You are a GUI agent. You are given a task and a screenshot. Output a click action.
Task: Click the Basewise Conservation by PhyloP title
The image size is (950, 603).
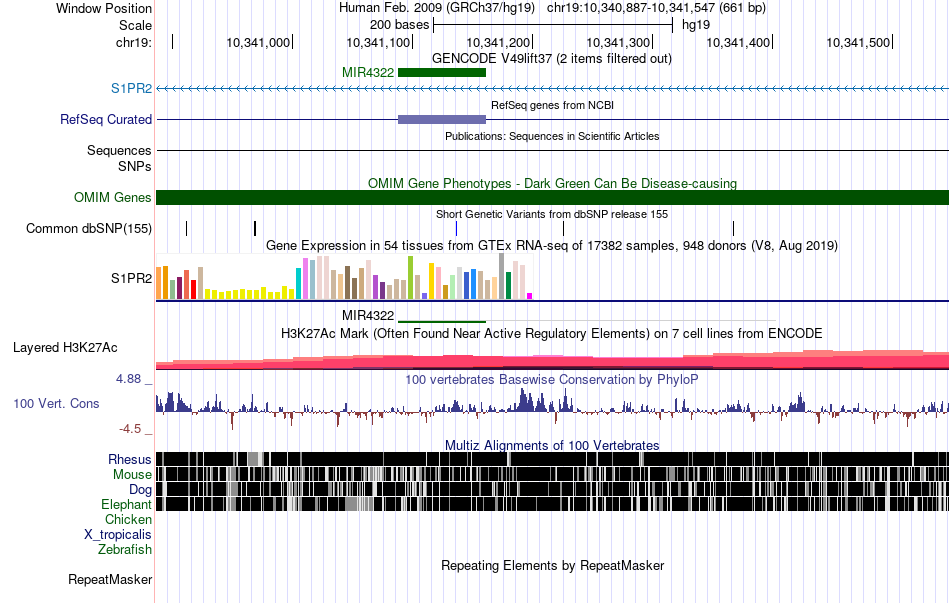point(552,379)
